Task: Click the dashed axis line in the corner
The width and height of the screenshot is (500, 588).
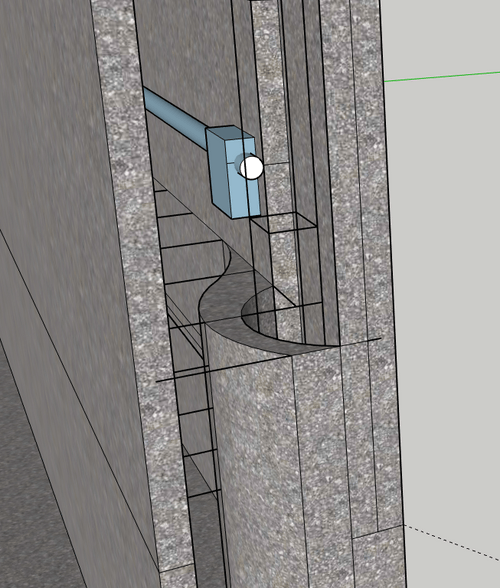Action: [x=452, y=543]
